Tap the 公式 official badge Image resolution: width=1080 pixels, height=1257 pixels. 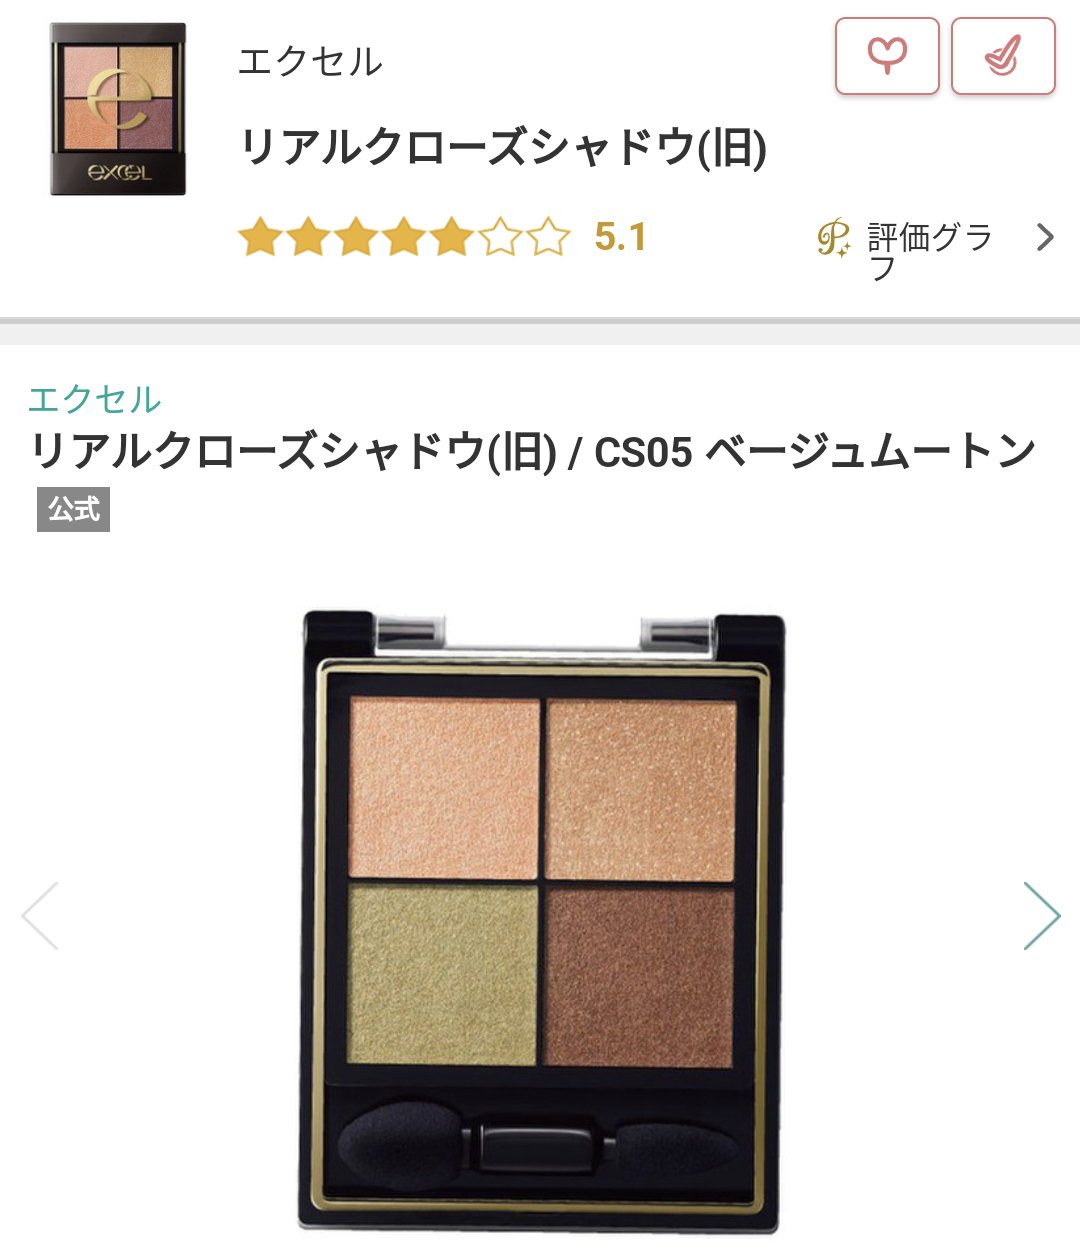(x=73, y=509)
